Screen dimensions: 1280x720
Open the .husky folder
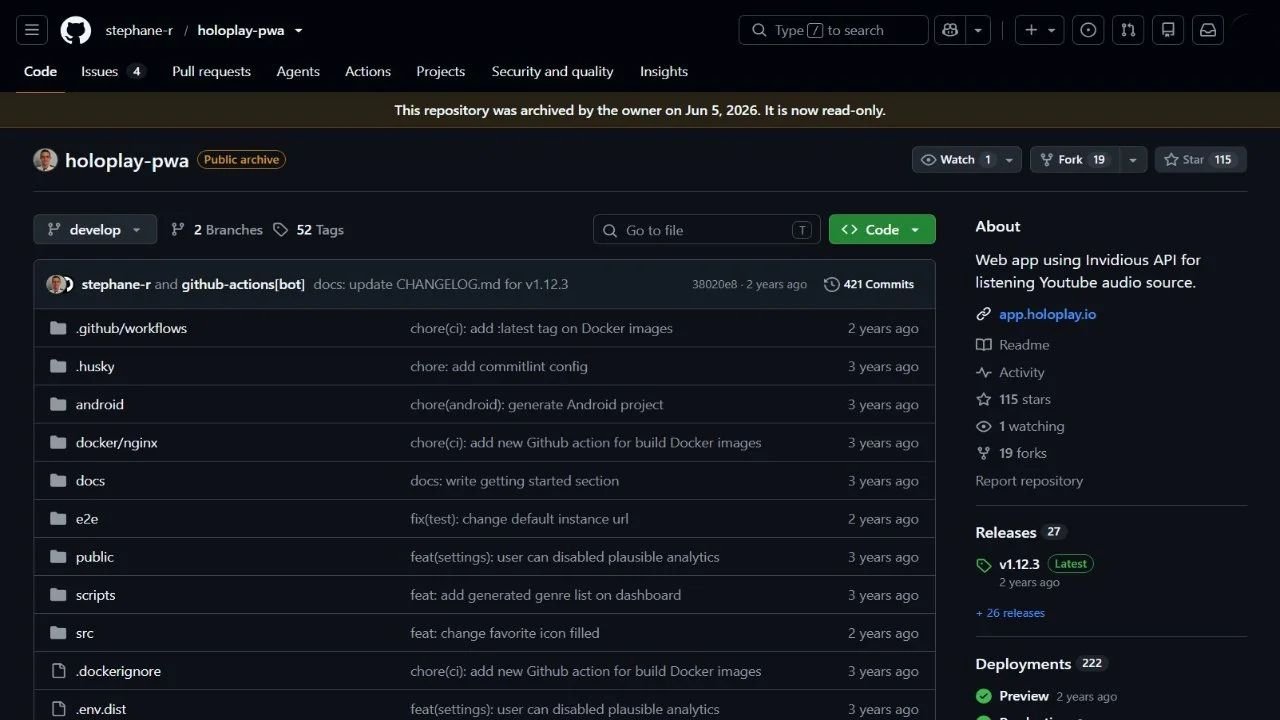coord(95,366)
